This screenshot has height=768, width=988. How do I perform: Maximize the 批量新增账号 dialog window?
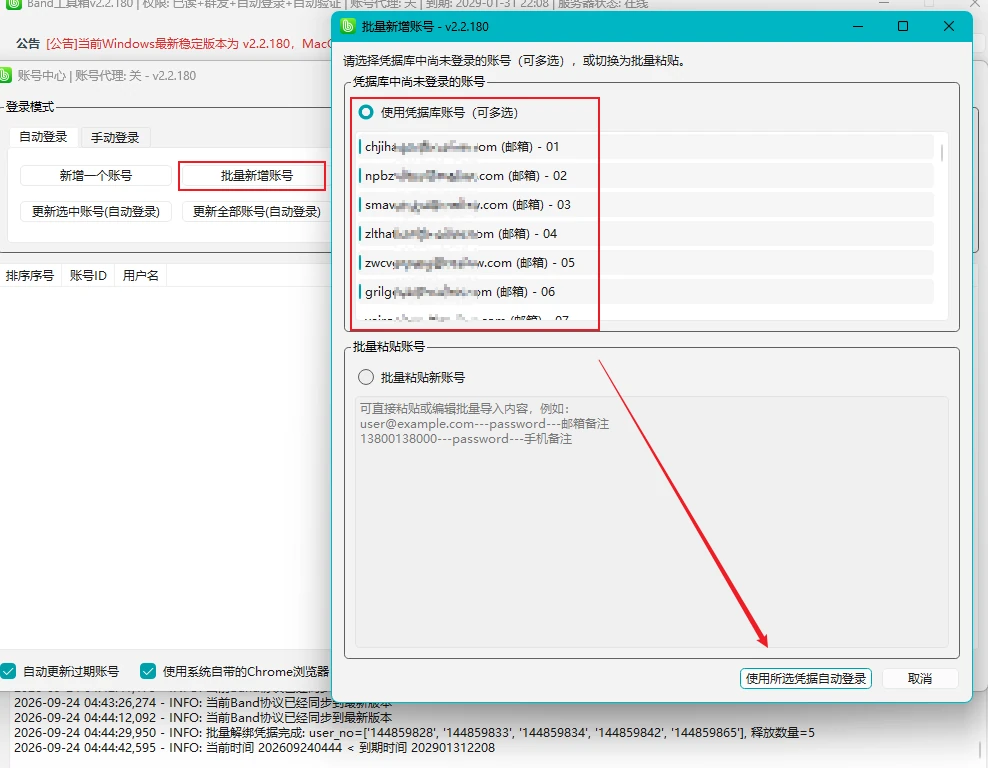point(903,26)
